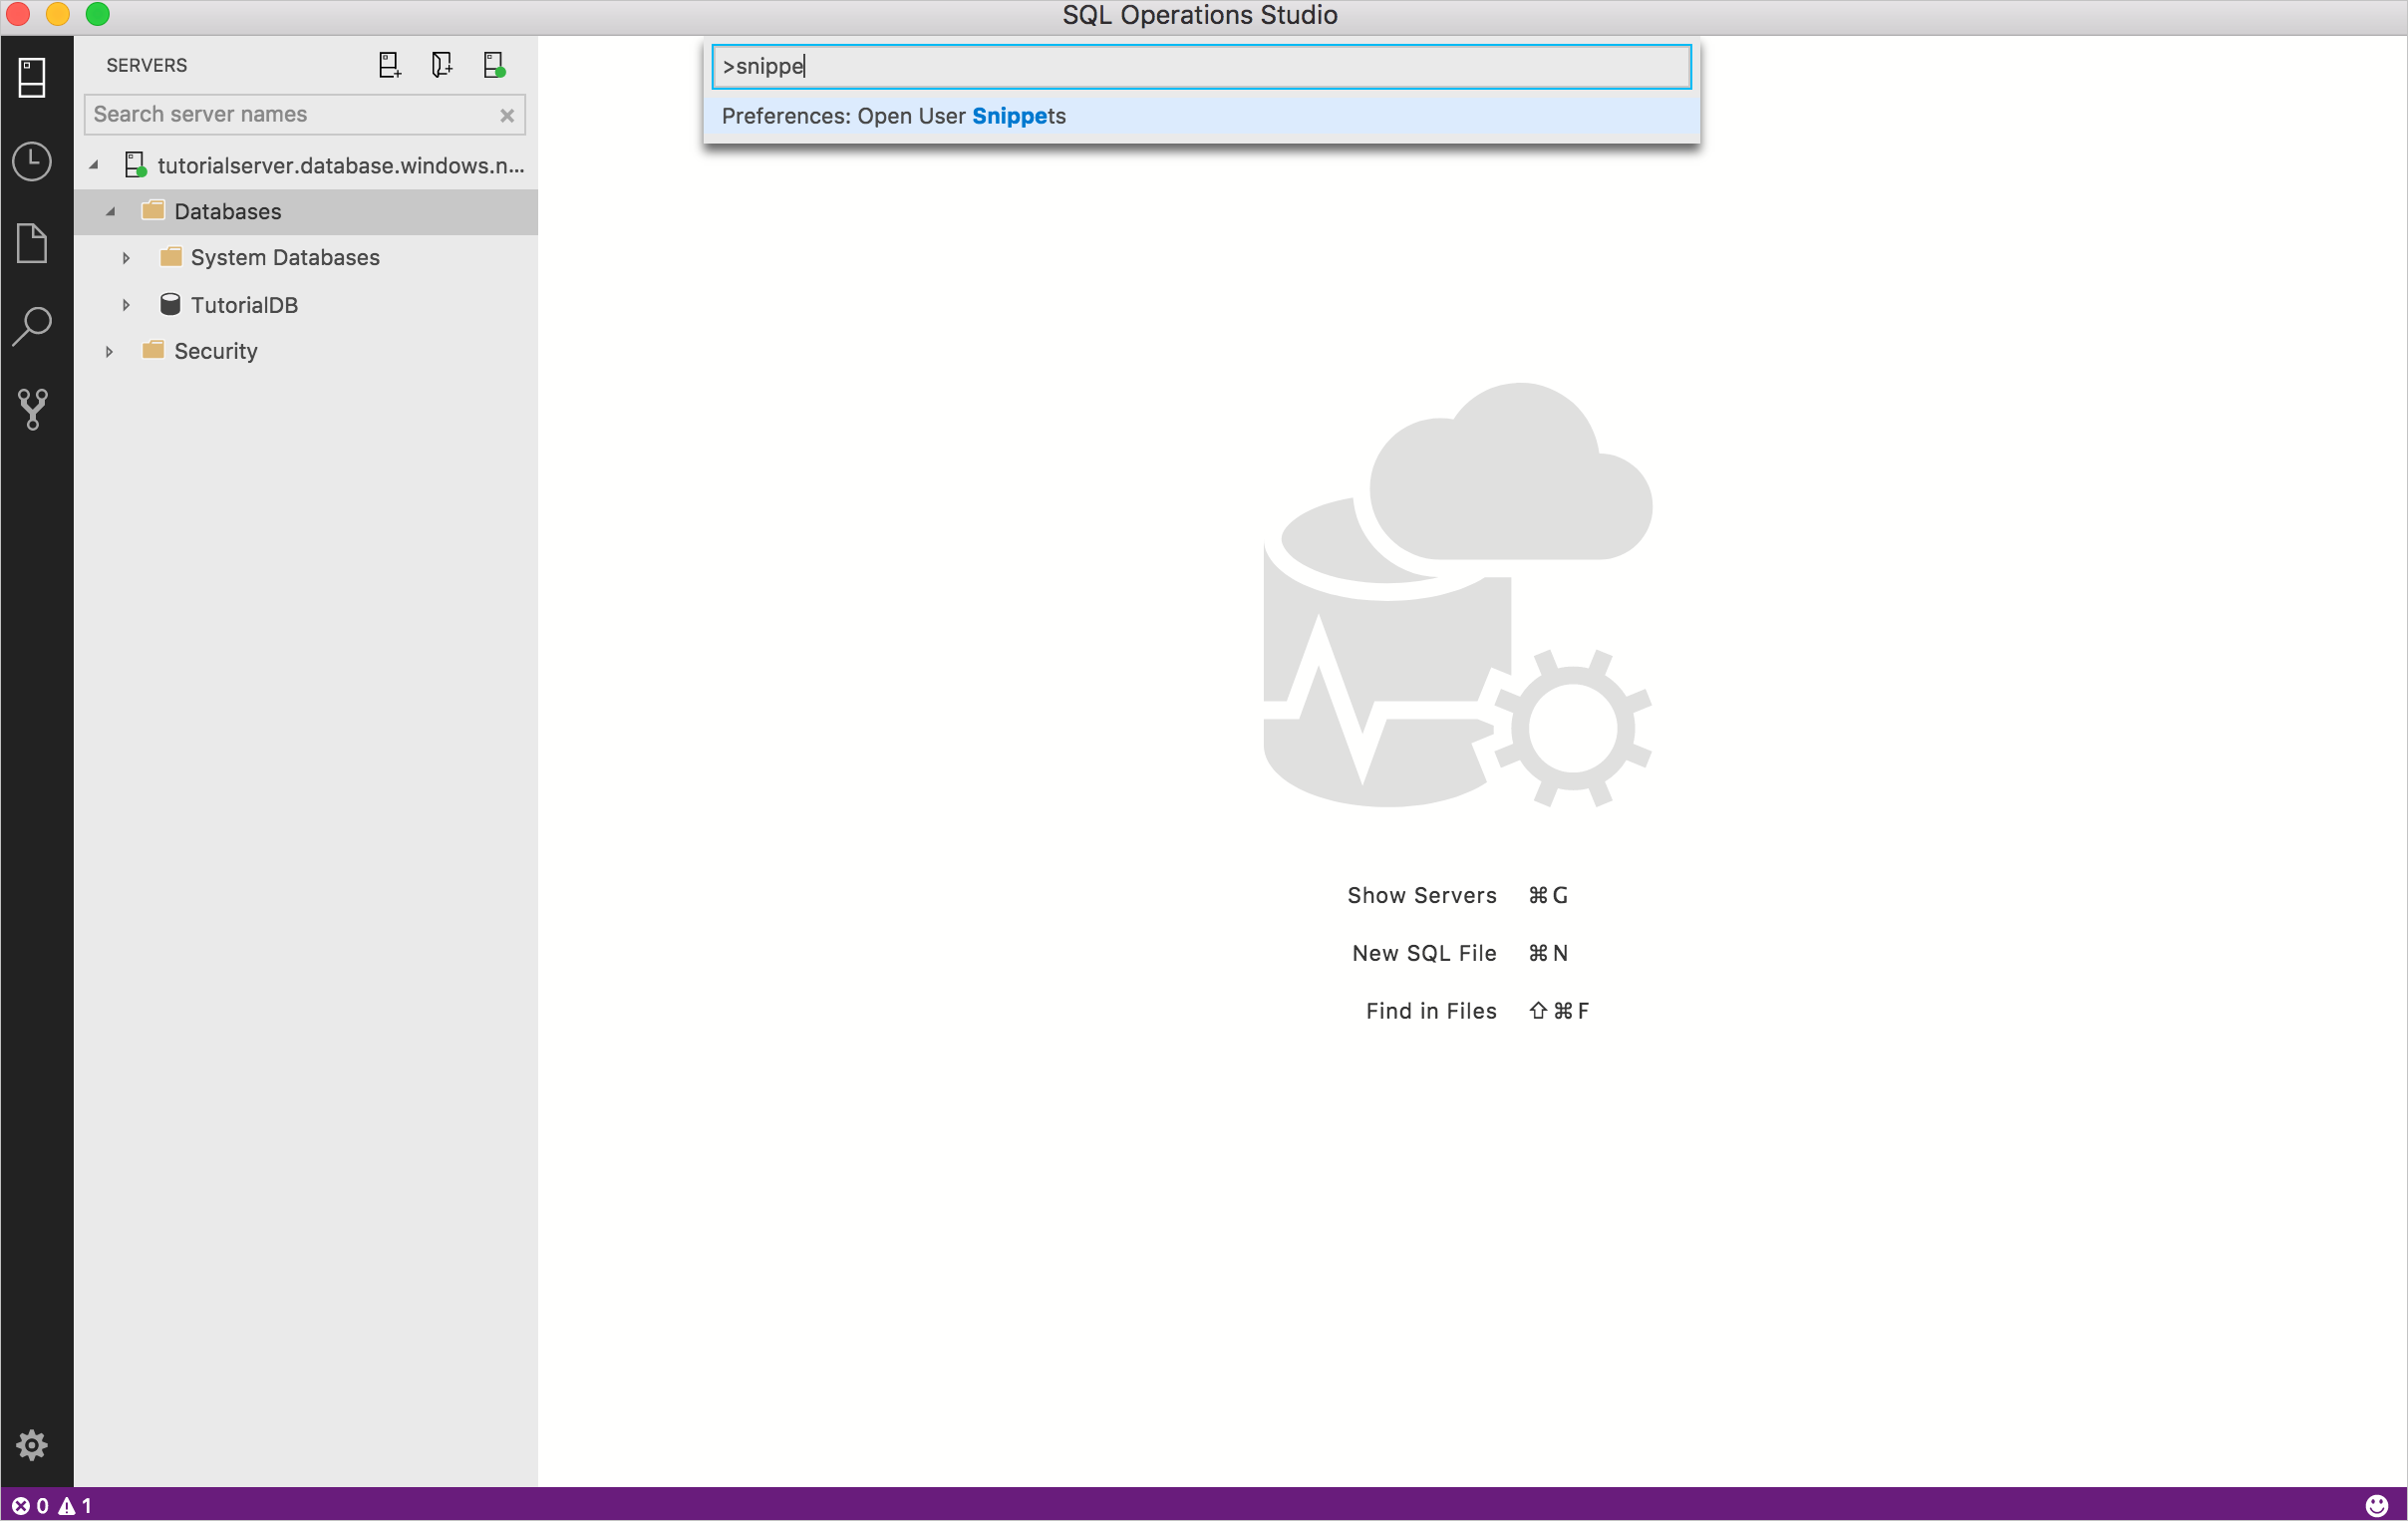Image resolution: width=2408 pixels, height=1521 pixels.
Task: Toggle tutorialserver database connection node
Action: click(x=95, y=163)
